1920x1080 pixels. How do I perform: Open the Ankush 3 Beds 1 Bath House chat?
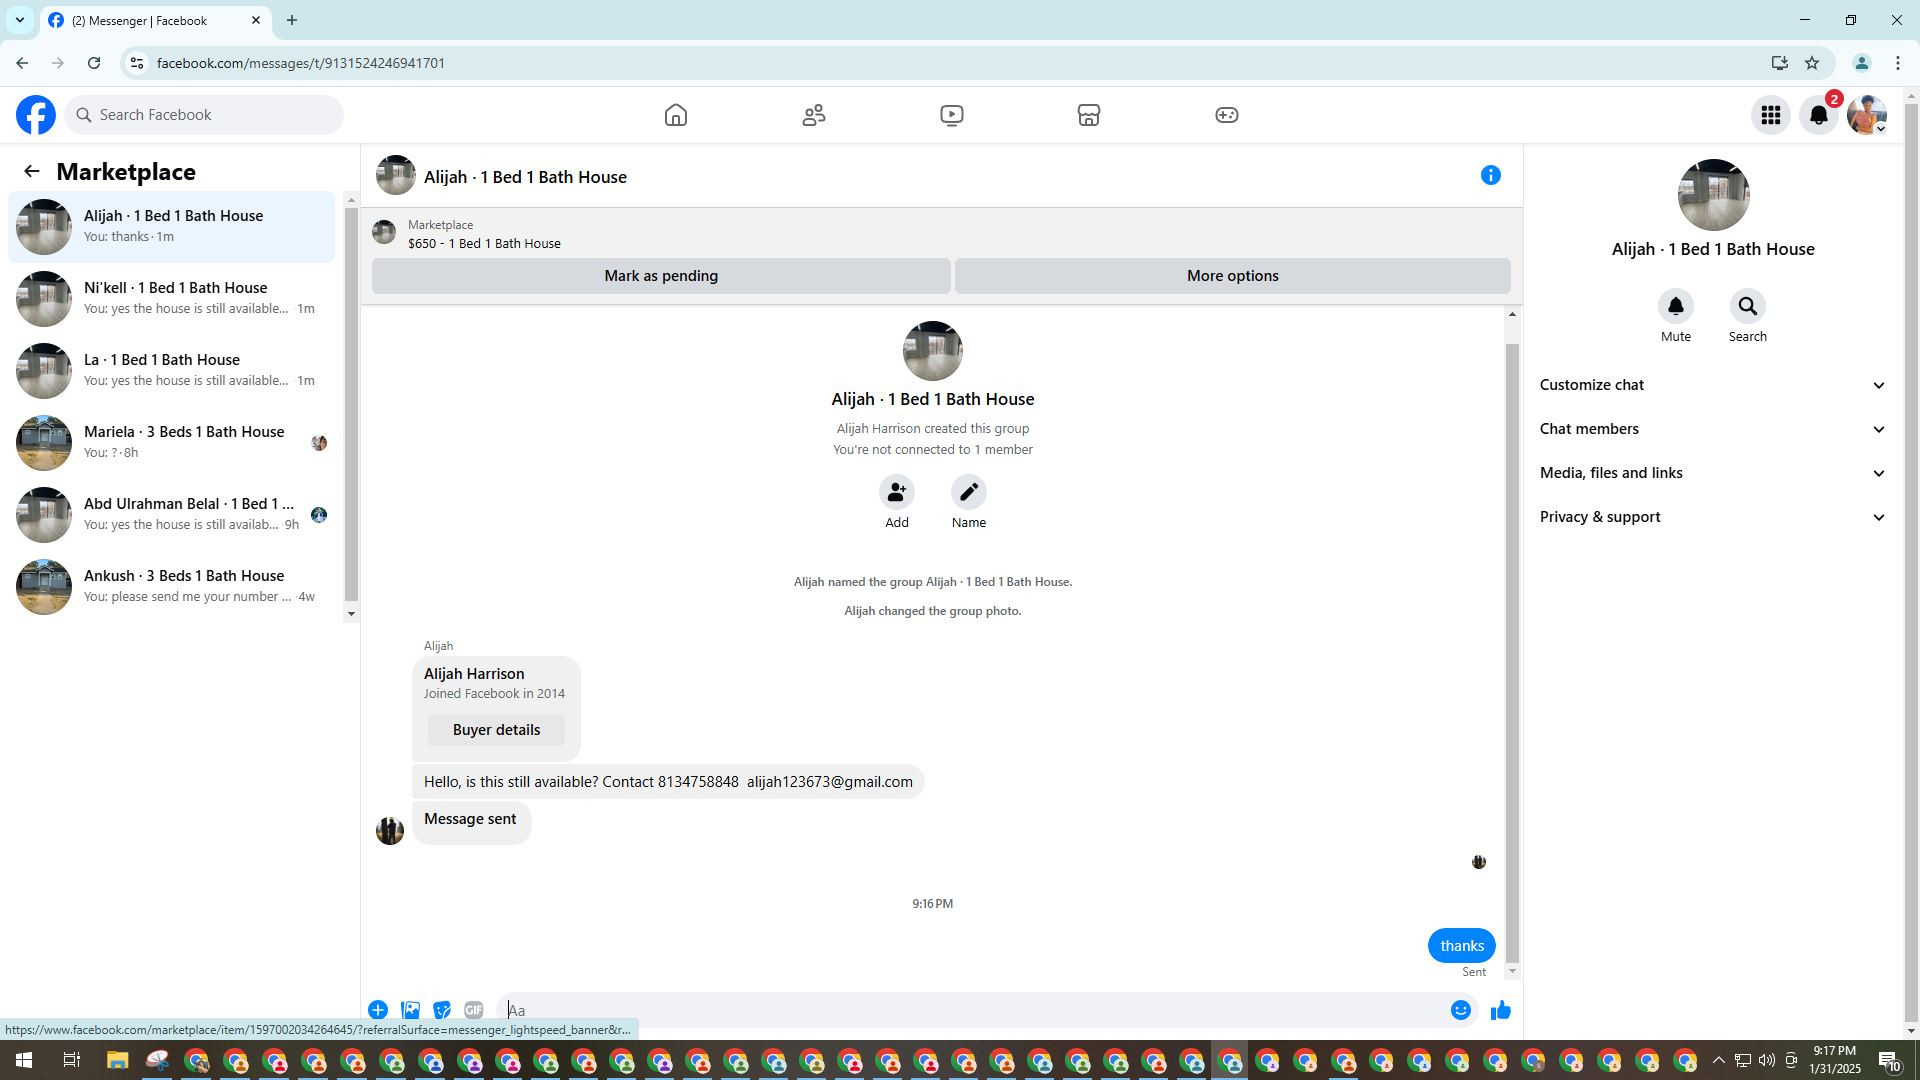[172, 587]
